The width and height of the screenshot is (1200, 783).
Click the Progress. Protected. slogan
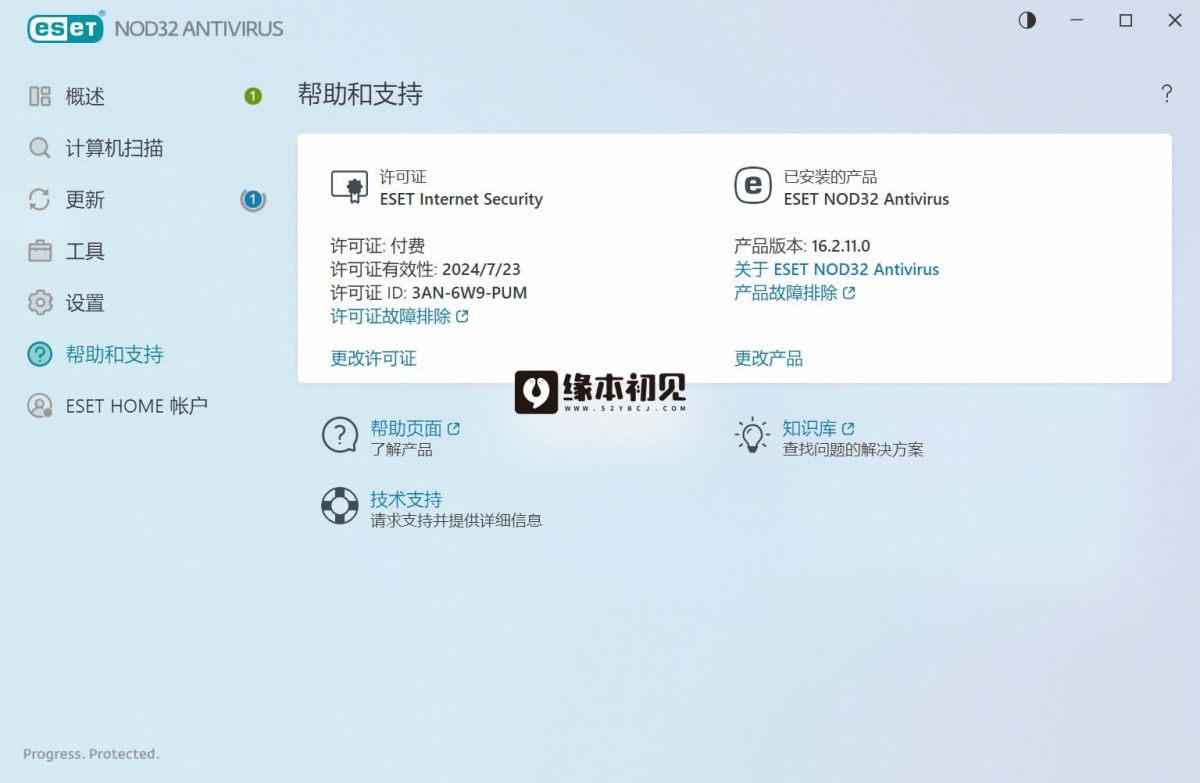pyautogui.click(x=91, y=754)
